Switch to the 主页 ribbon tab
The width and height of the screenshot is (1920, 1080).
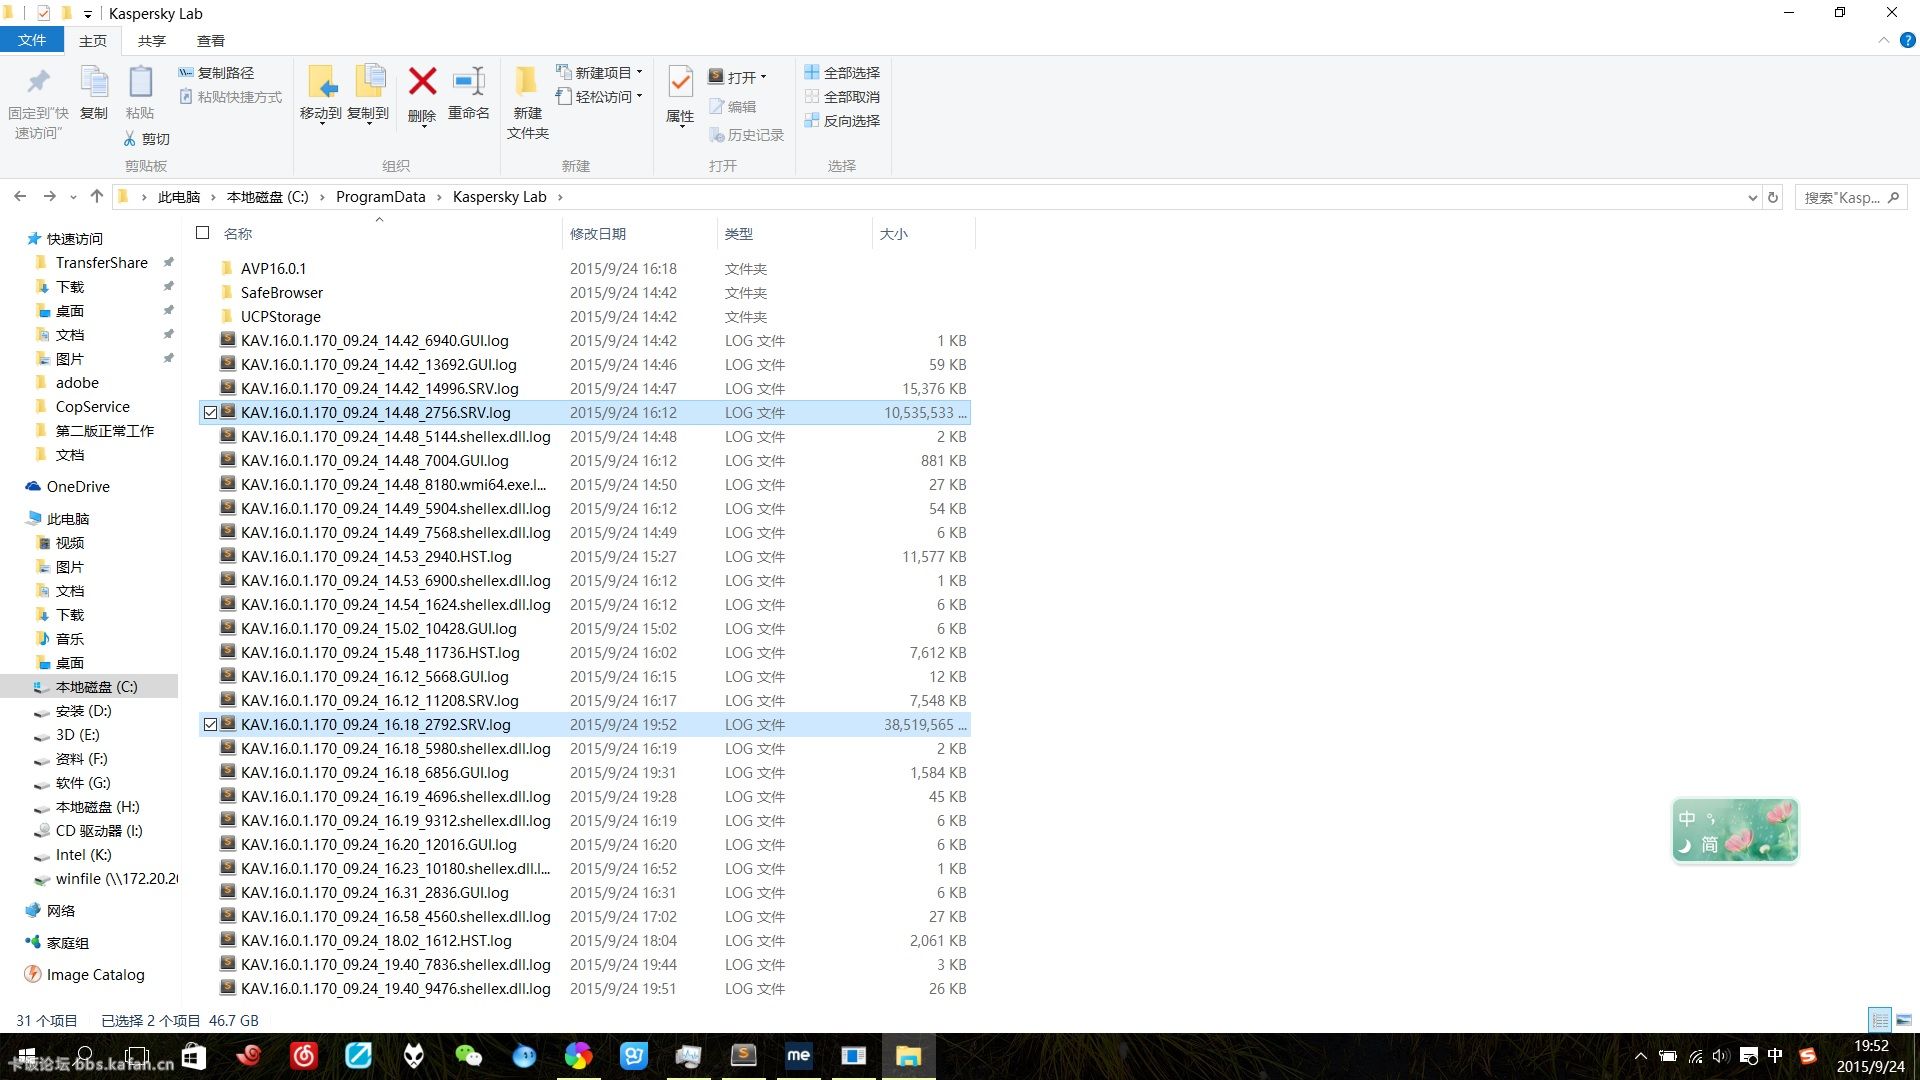click(93, 41)
